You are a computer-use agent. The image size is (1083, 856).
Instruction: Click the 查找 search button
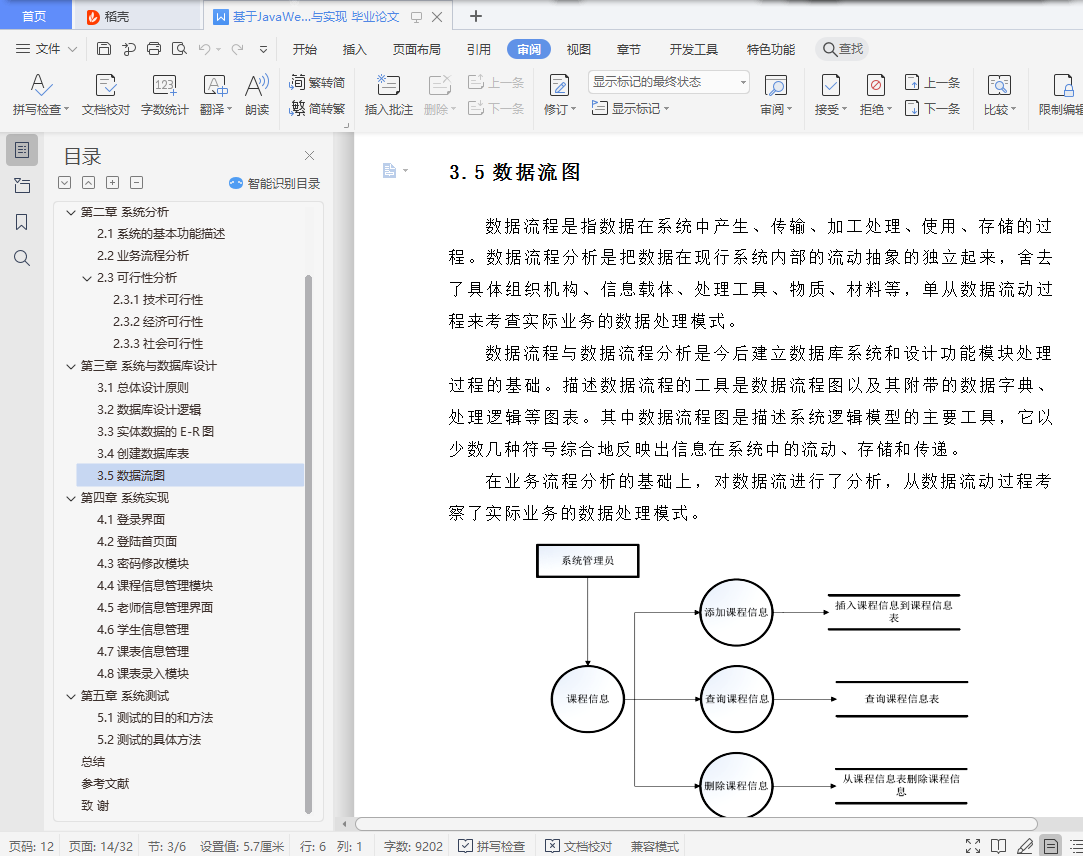842,49
